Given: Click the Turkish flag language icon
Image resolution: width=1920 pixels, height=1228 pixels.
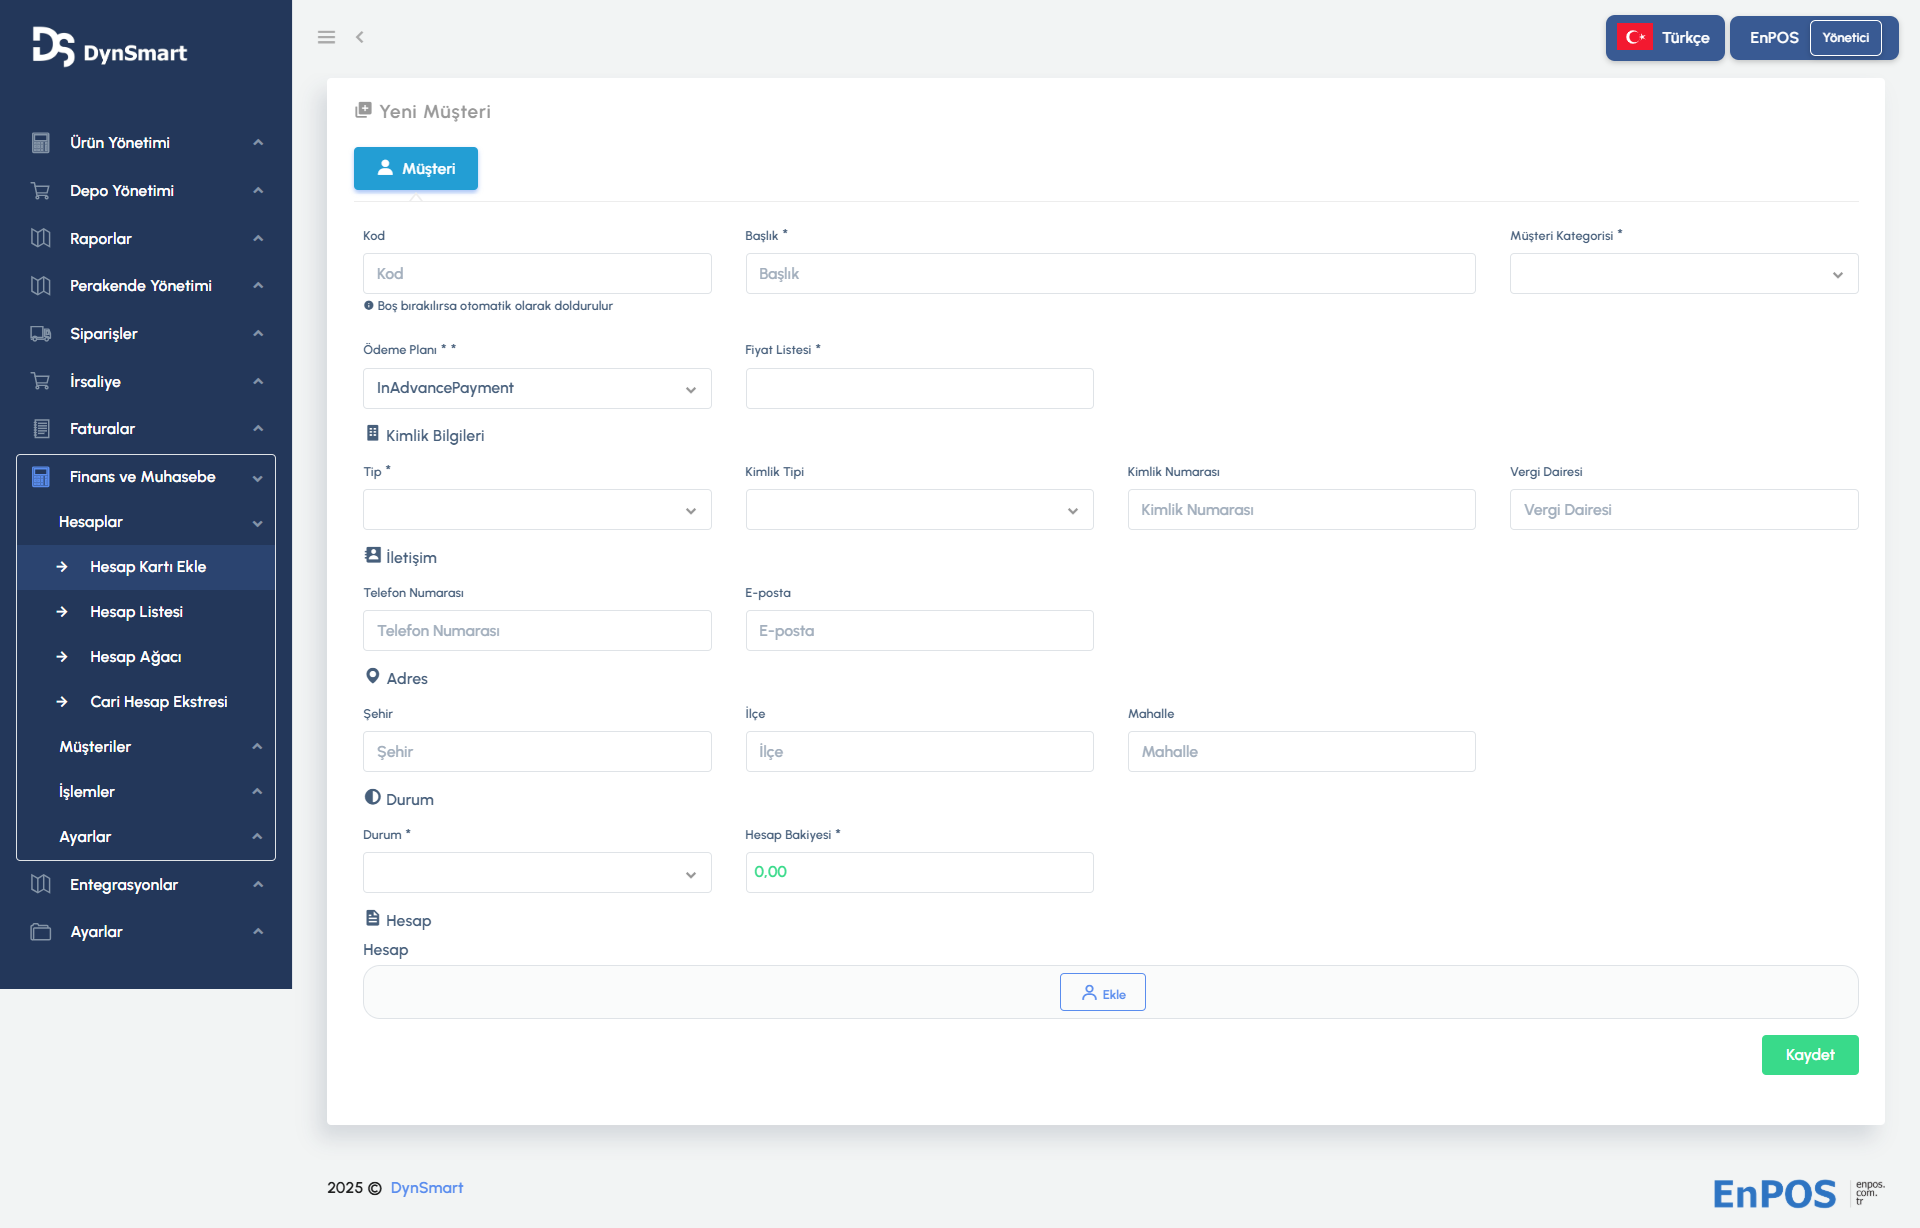Looking at the screenshot, I should point(1635,38).
